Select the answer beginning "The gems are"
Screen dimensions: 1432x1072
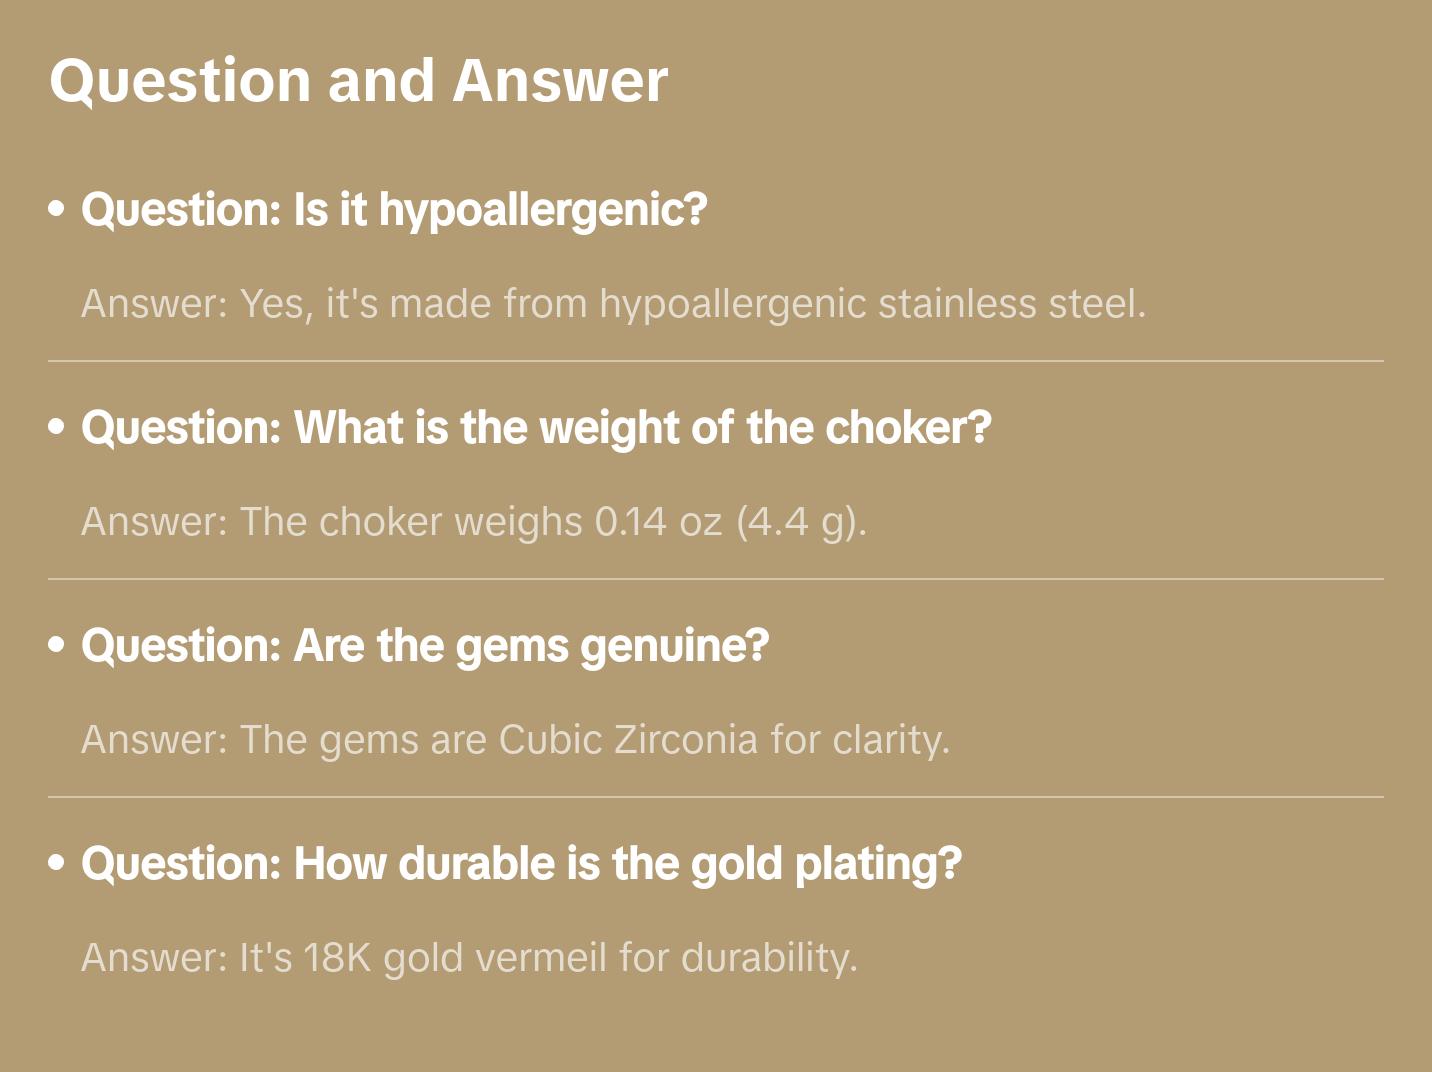[x=514, y=740]
